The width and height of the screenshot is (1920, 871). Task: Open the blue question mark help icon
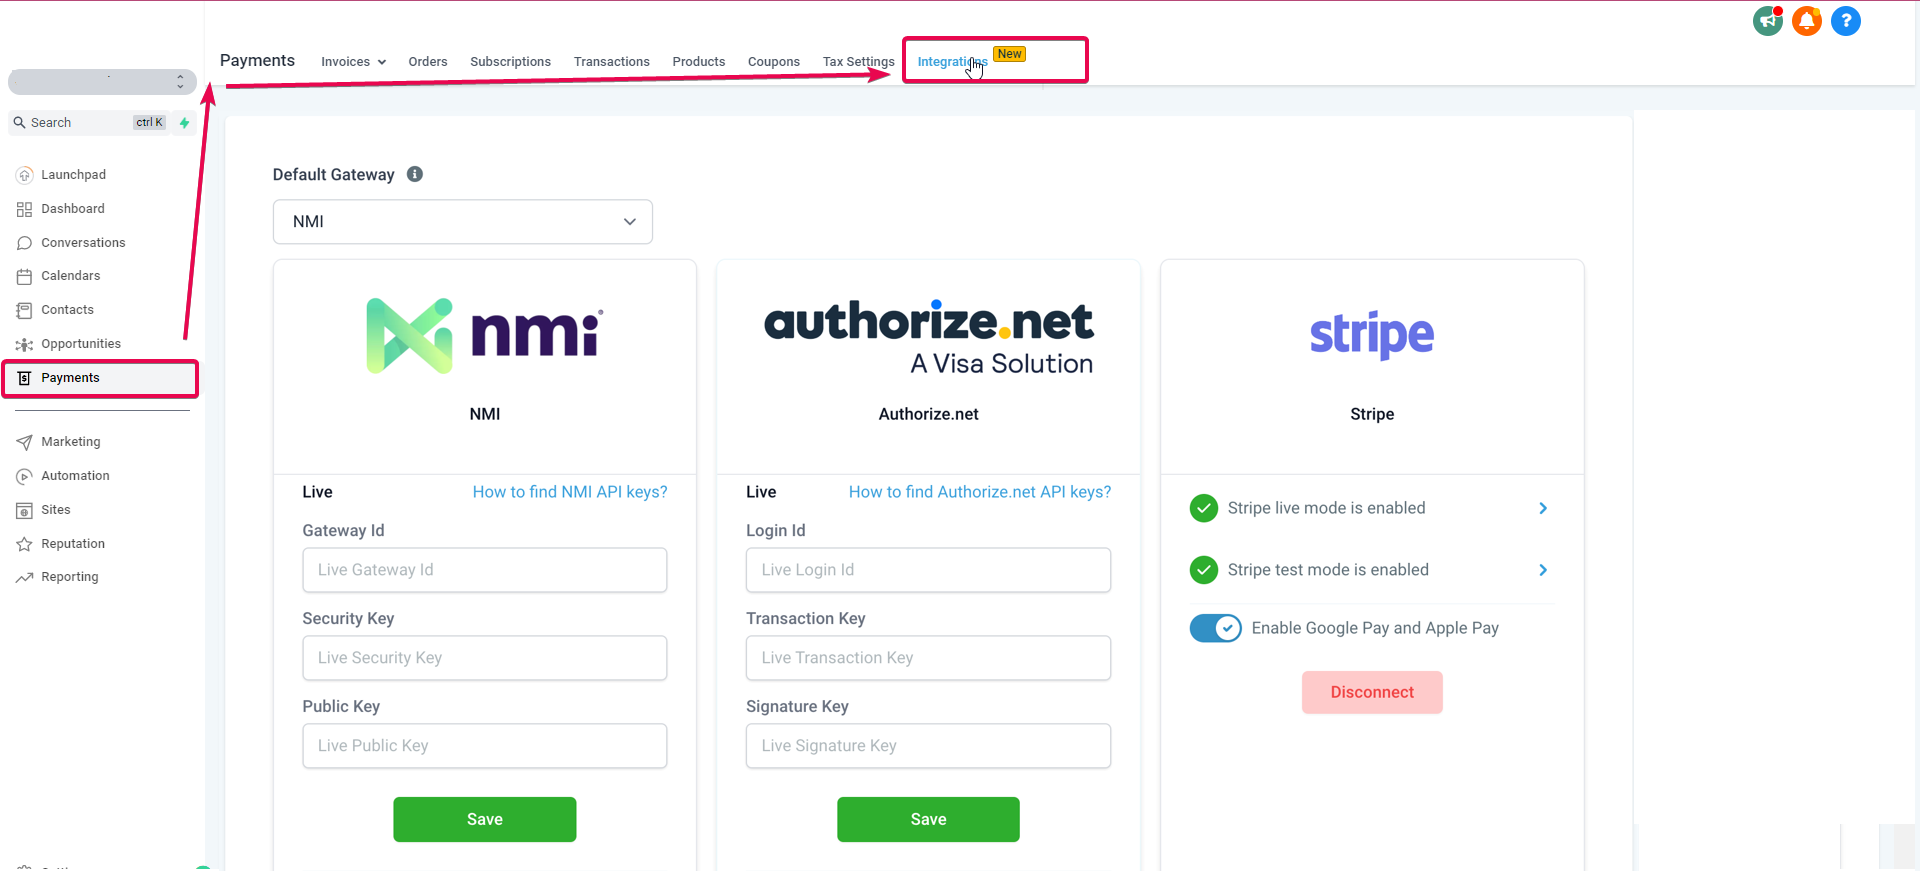pos(1845,21)
